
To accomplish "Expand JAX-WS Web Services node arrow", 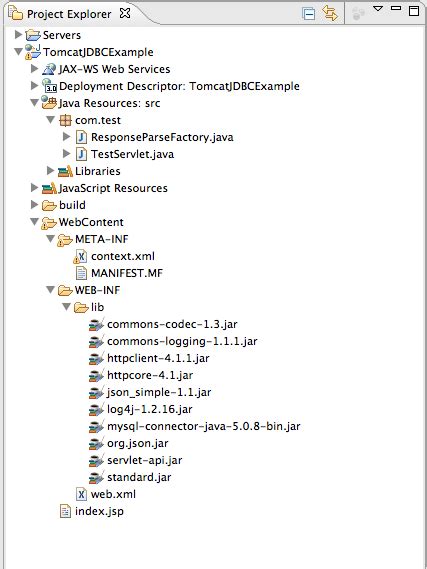I will click(x=34, y=69).
